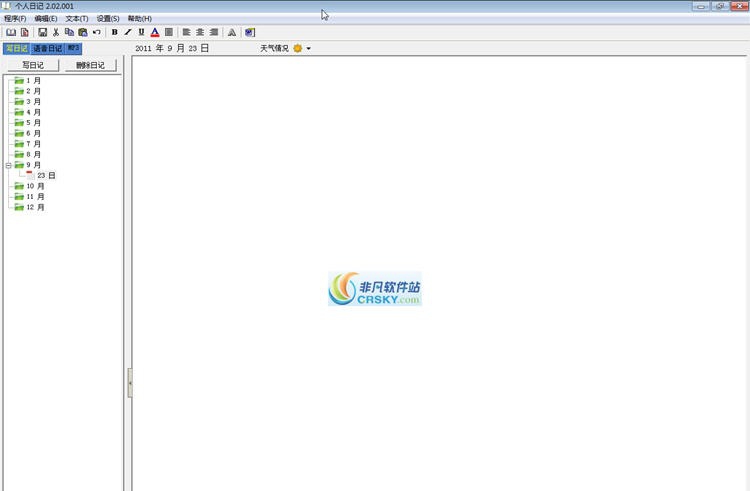Open the 编辑(E) menu
Viewport: 750px width, 491px height.
tap(46, 18)
